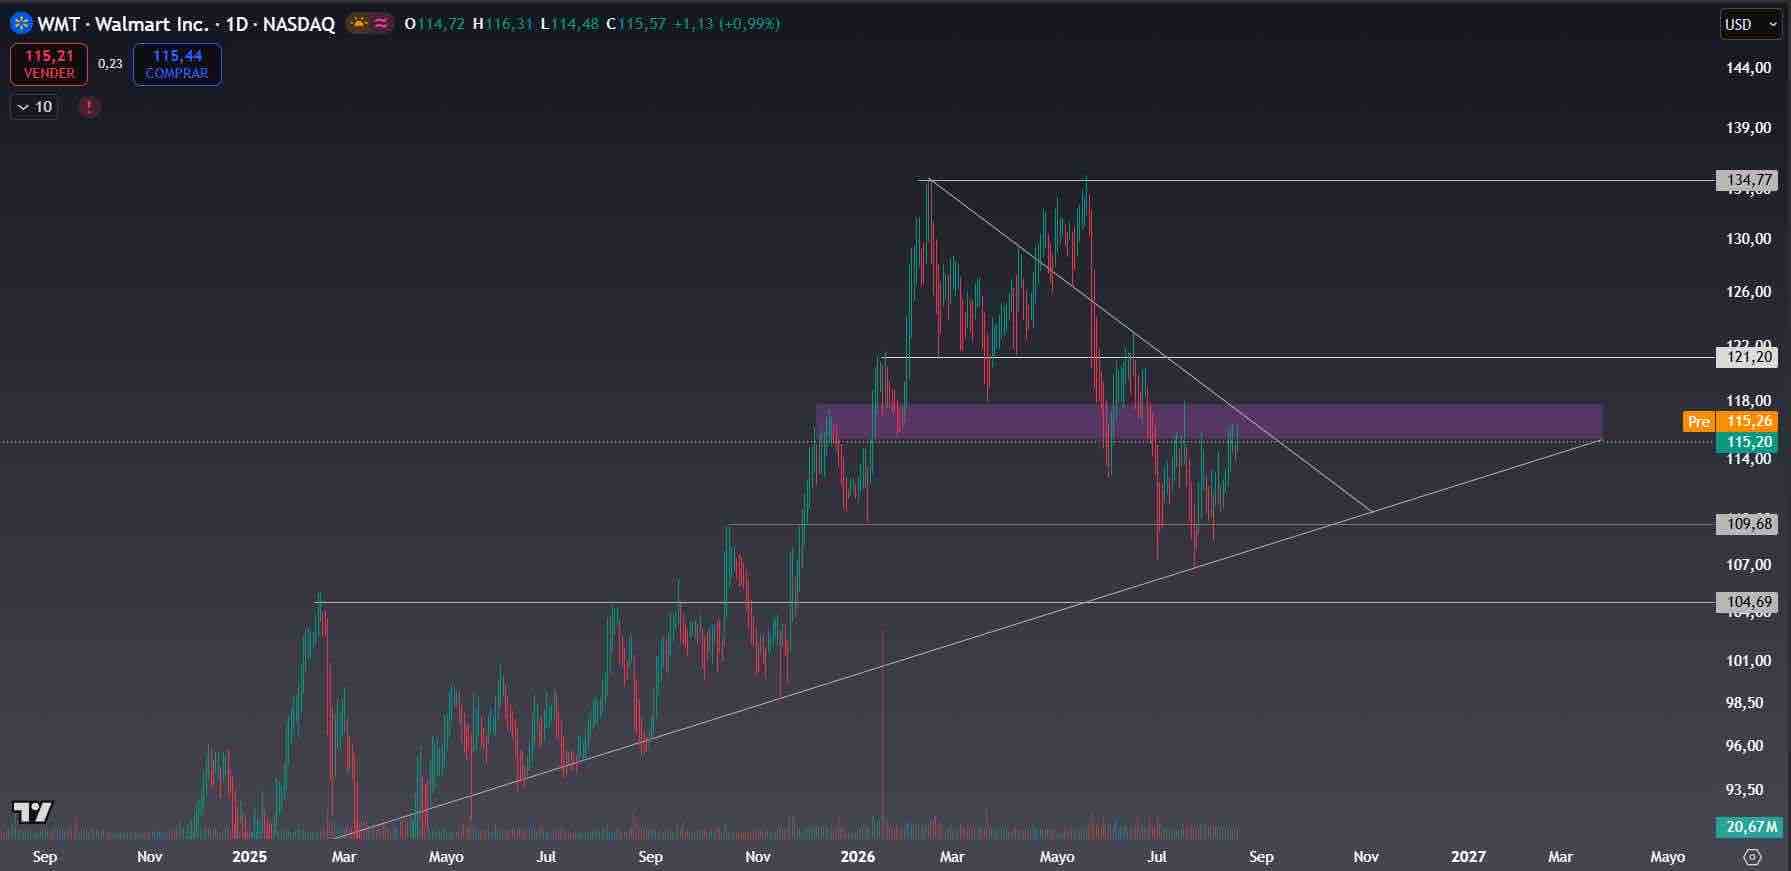The height and width of the screenshot is (871, 1791).
Task: Click the orange Pre 115,26 price label
Action: pos(1731,421)
